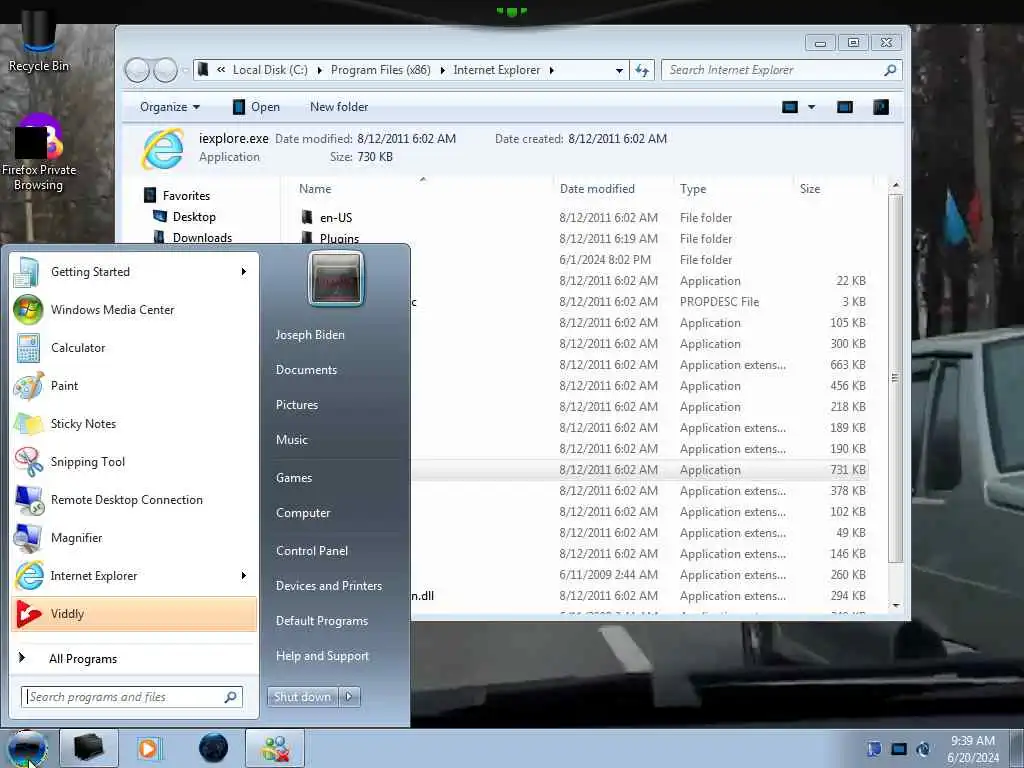Screen dimensions: 1024x768
Task: Open Shut down options arrow
Action: tap(349, 697)
